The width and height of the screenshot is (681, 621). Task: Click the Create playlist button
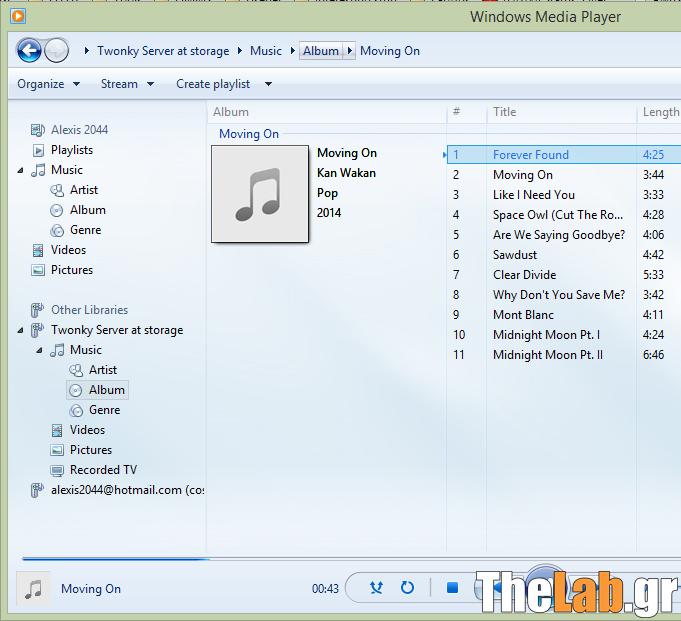click(213, 84)
